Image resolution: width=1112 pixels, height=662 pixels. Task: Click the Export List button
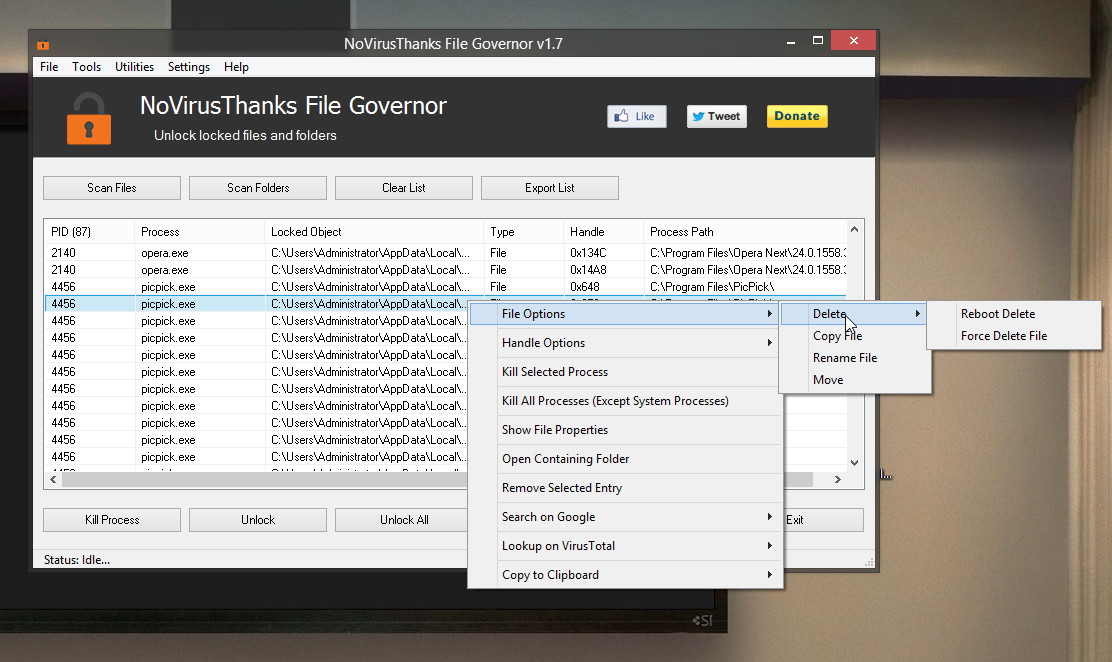[550, 188]
